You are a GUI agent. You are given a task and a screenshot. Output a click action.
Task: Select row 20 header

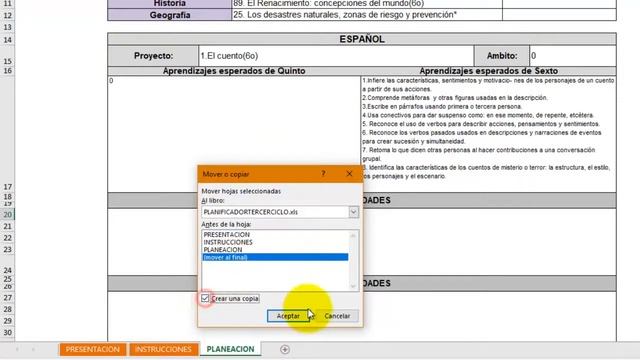7,215
